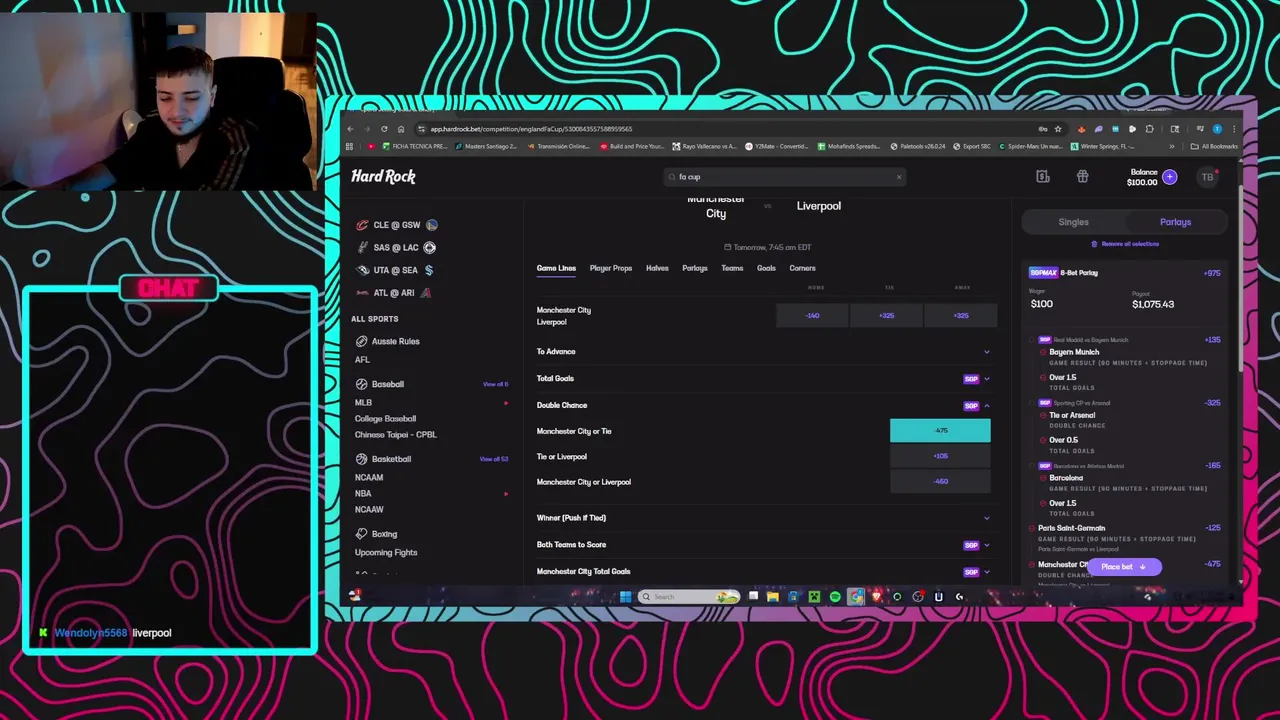Collapse the Double Chance market
This screenshot has width=1280, height=720.
click(986, 406)
